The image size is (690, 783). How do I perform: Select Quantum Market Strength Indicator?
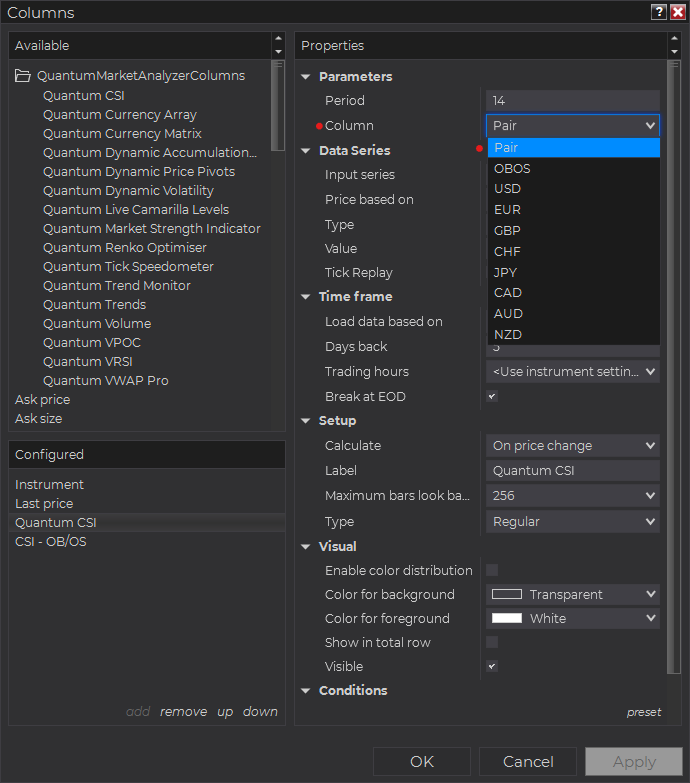[152, 228]
